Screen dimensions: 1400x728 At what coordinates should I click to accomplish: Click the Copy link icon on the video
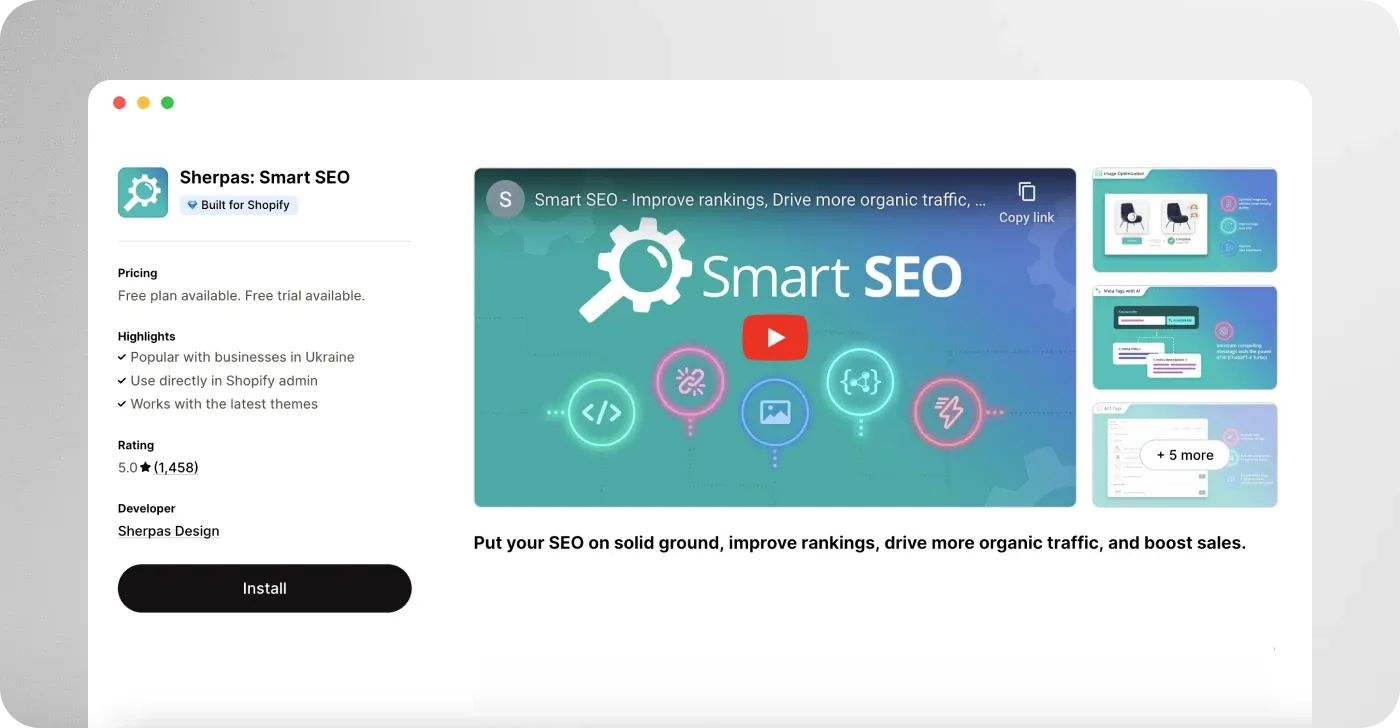click(1027, 190)
